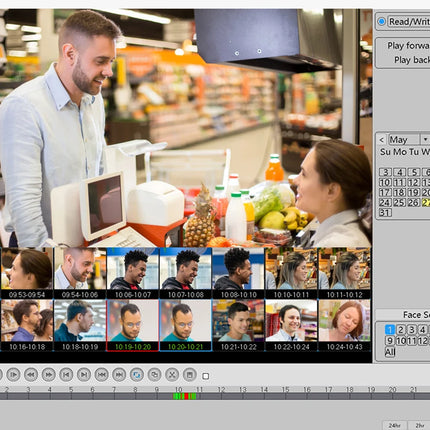Image resolution: width=430 pixels, height=430 pixels.
Task: Click the repeat loop icon button
Action: [137, 375]
